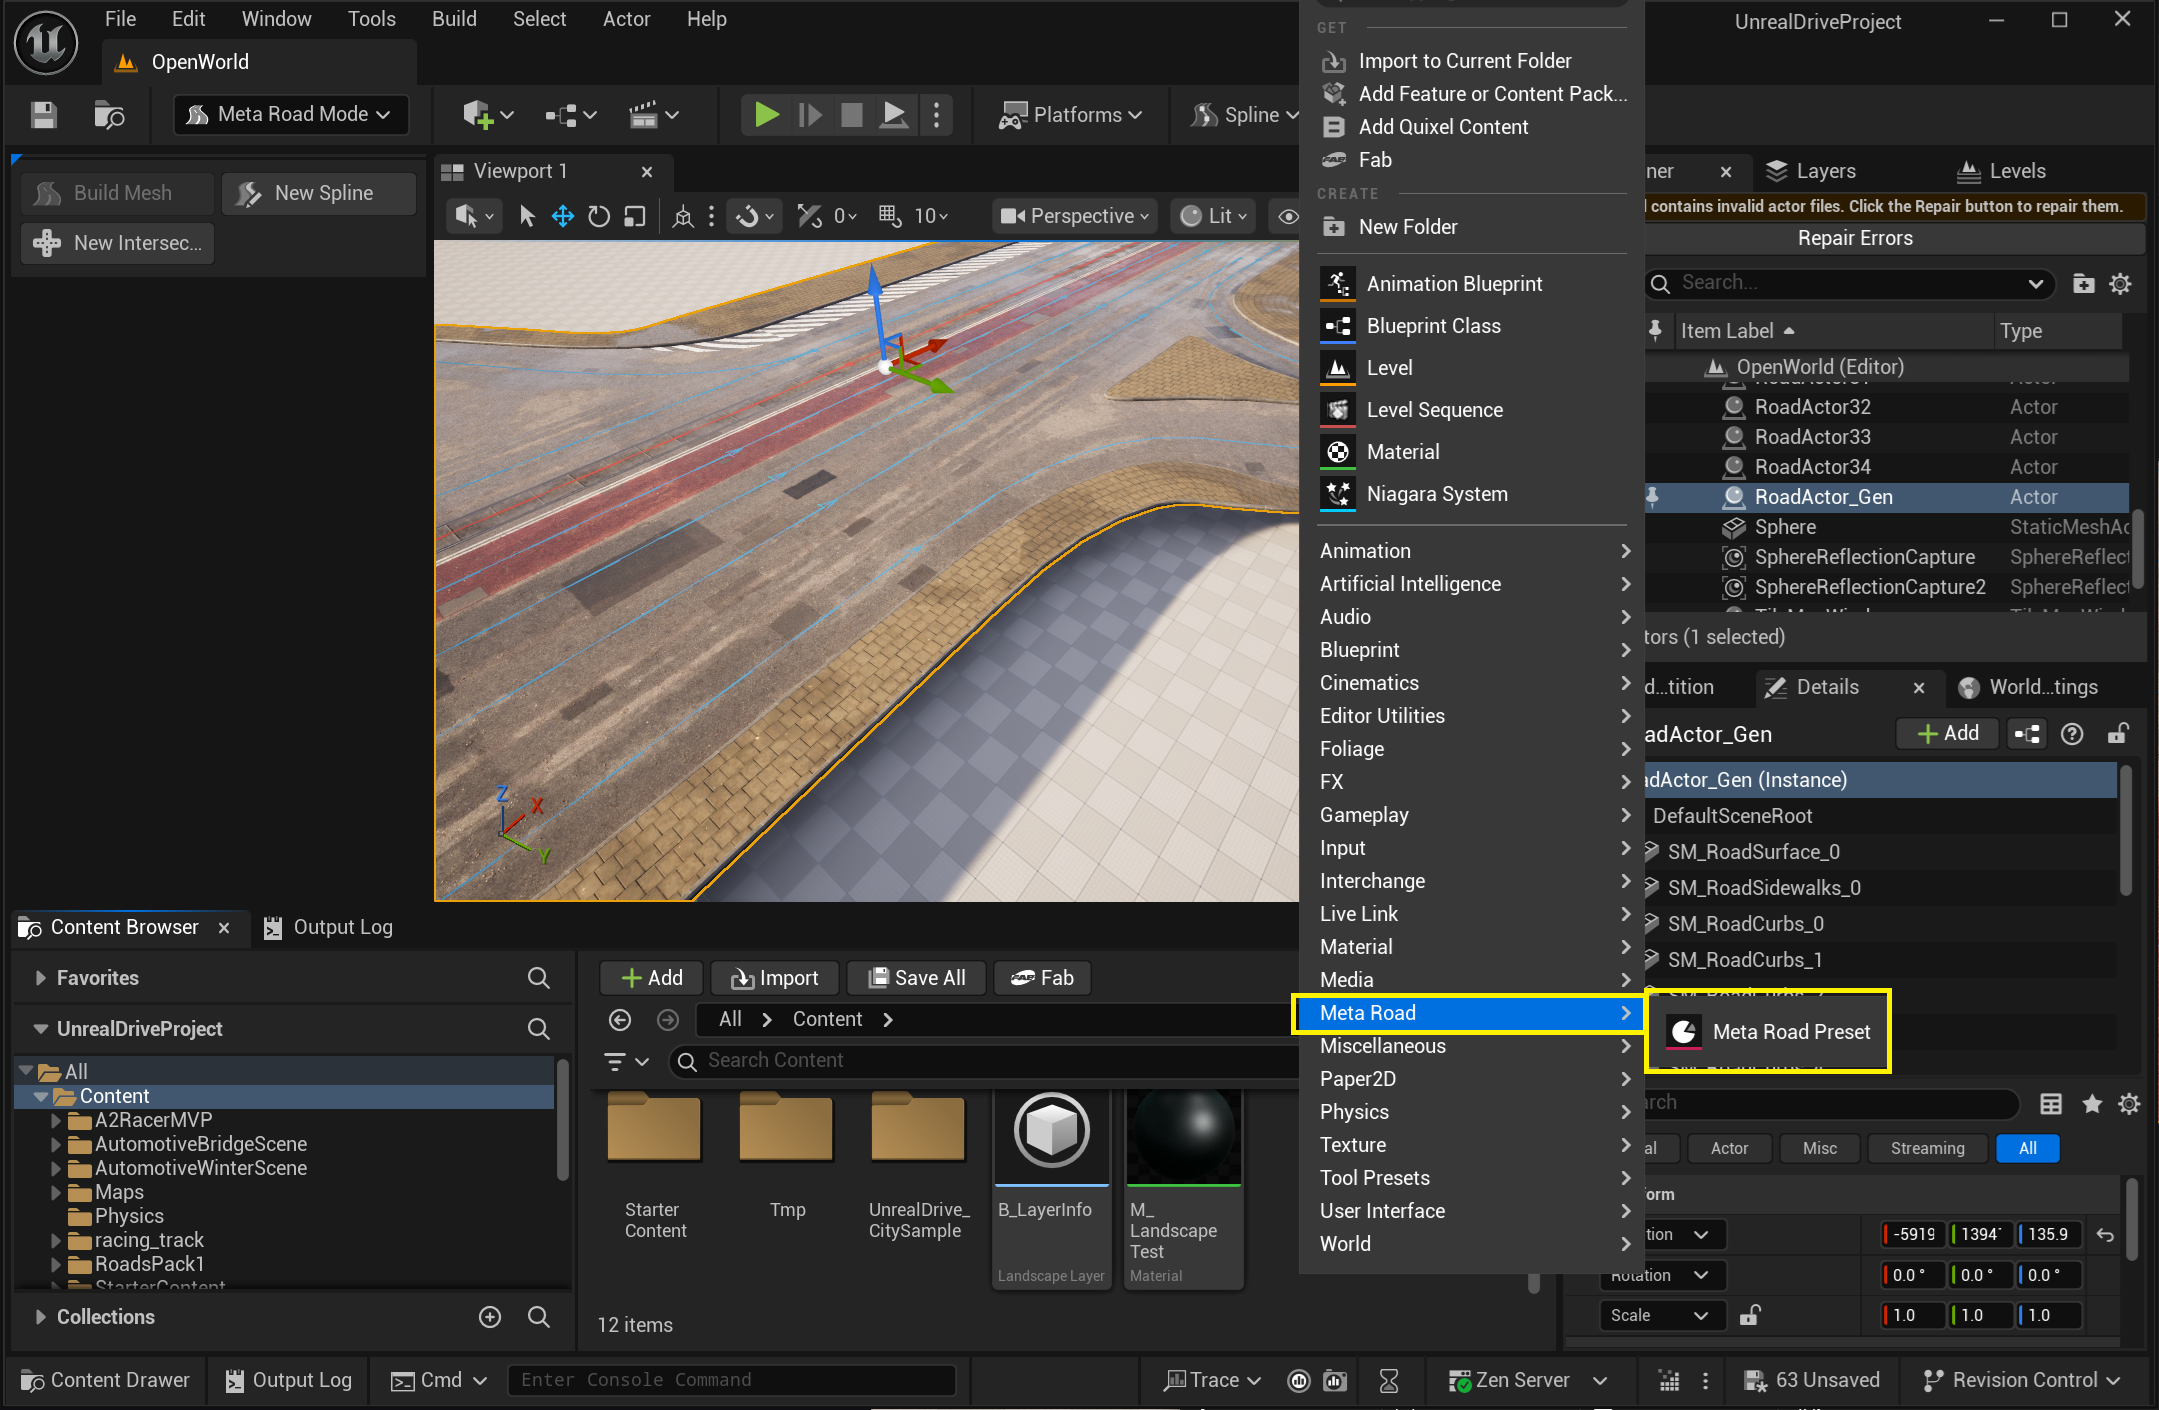This screenshot has height=1410, width=2159.
Task: Open the File menu
Action: pyautogui.click(x=120, y=19)
